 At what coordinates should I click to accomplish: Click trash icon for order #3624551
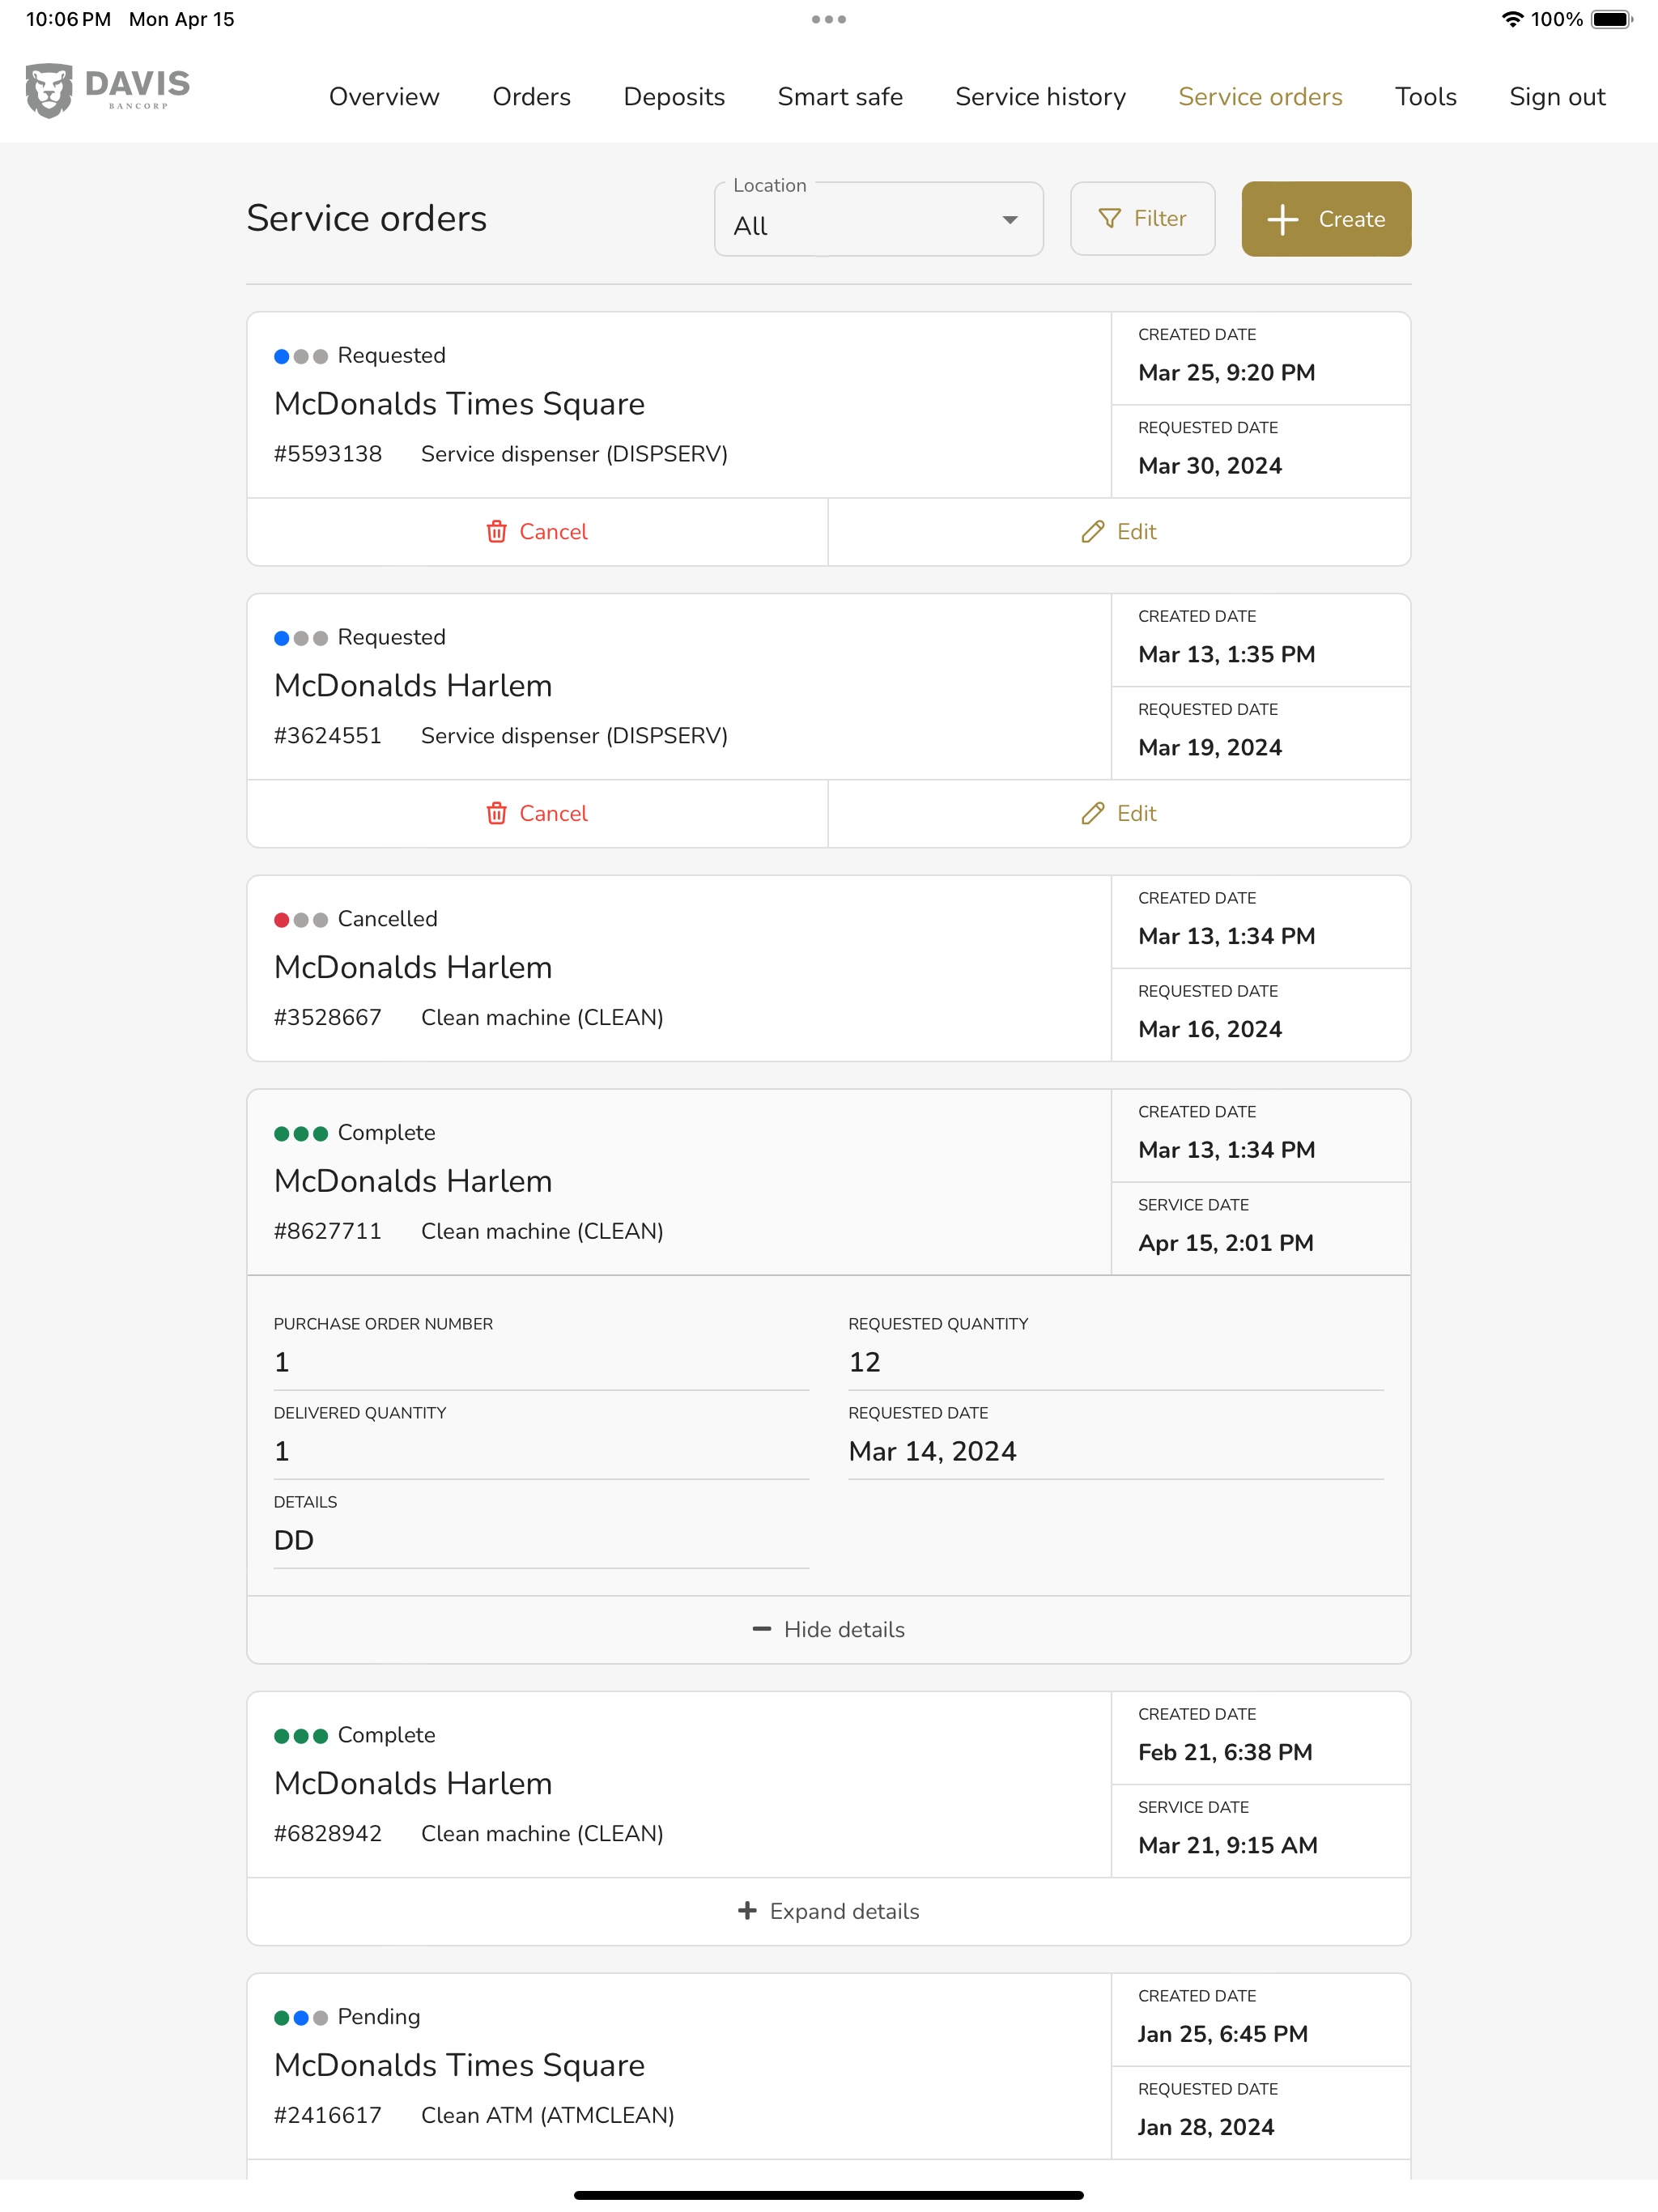click(496, 814)
